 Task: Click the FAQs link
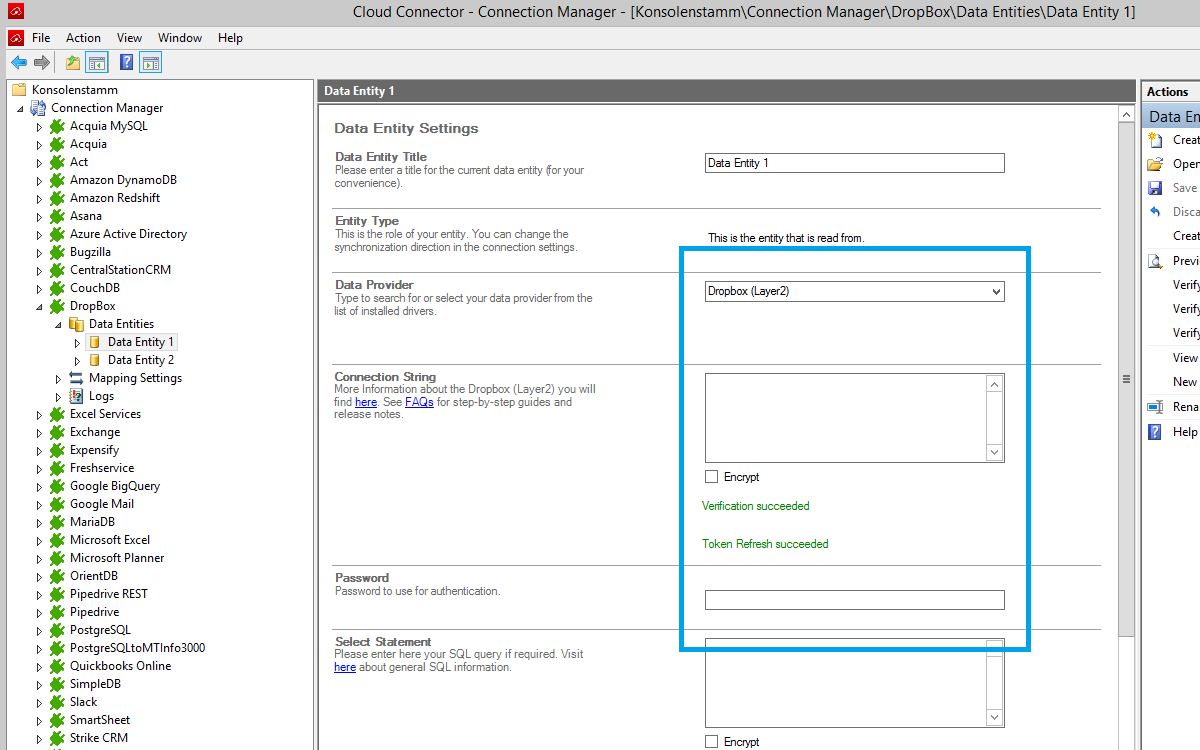(419, 402)
